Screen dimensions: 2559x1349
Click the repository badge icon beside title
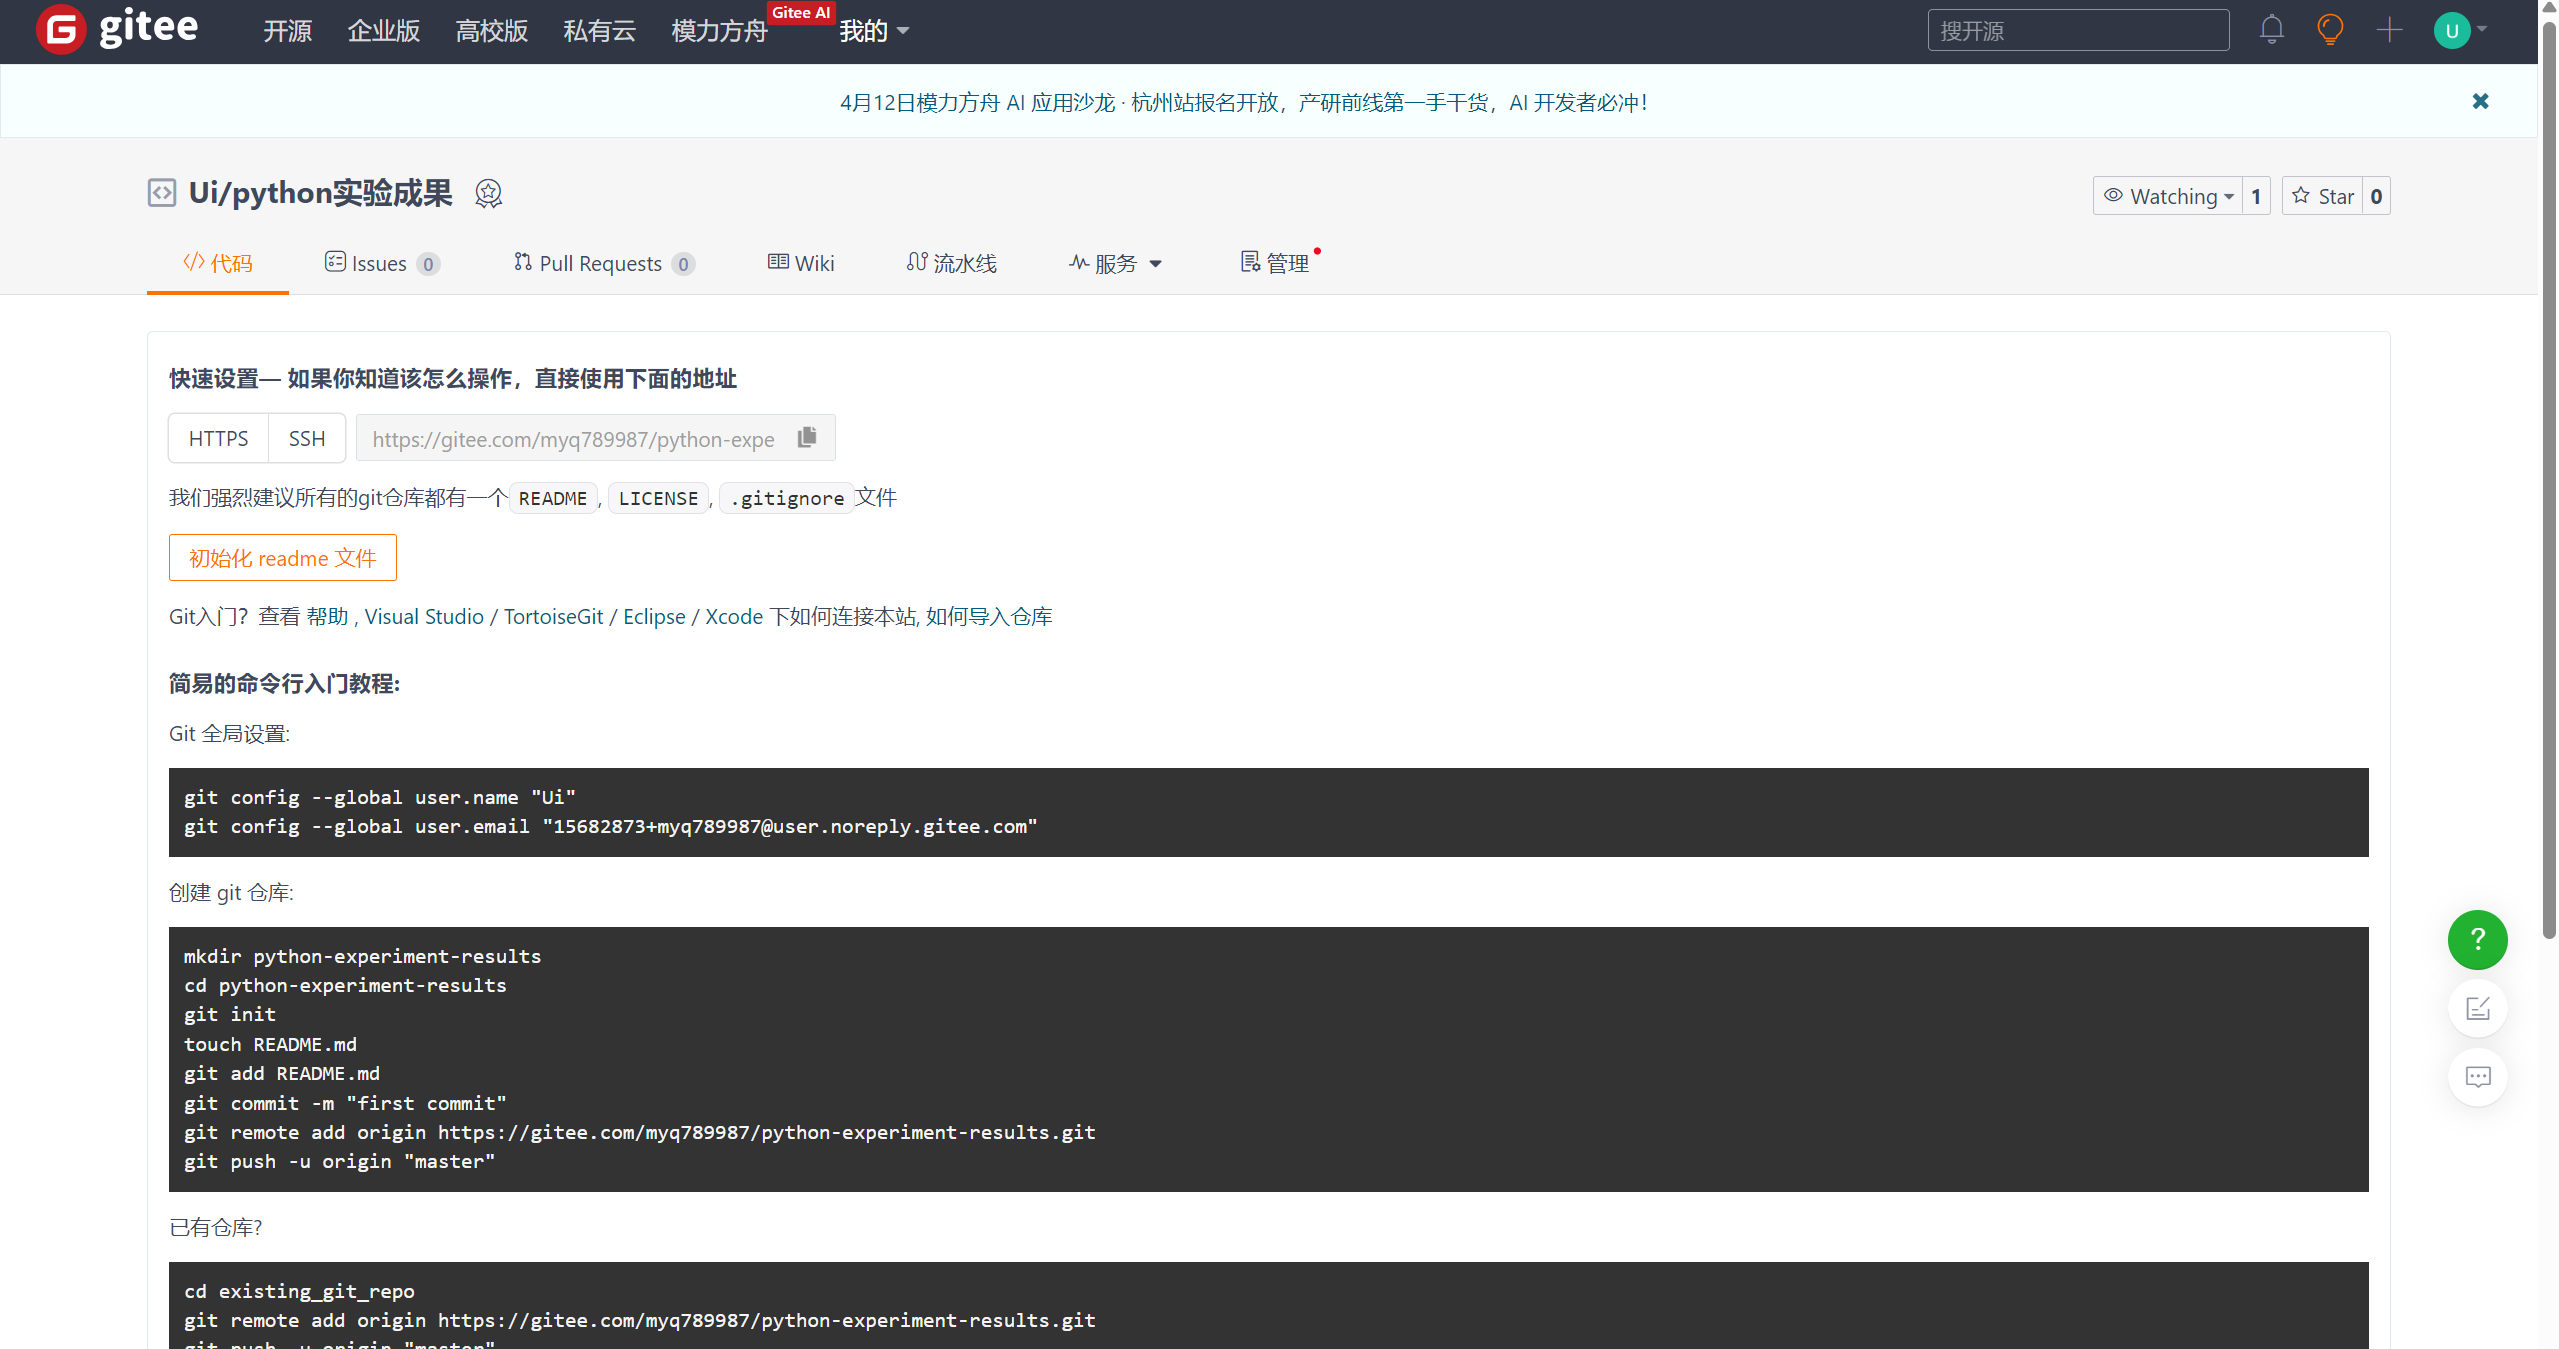pos(488,193)
